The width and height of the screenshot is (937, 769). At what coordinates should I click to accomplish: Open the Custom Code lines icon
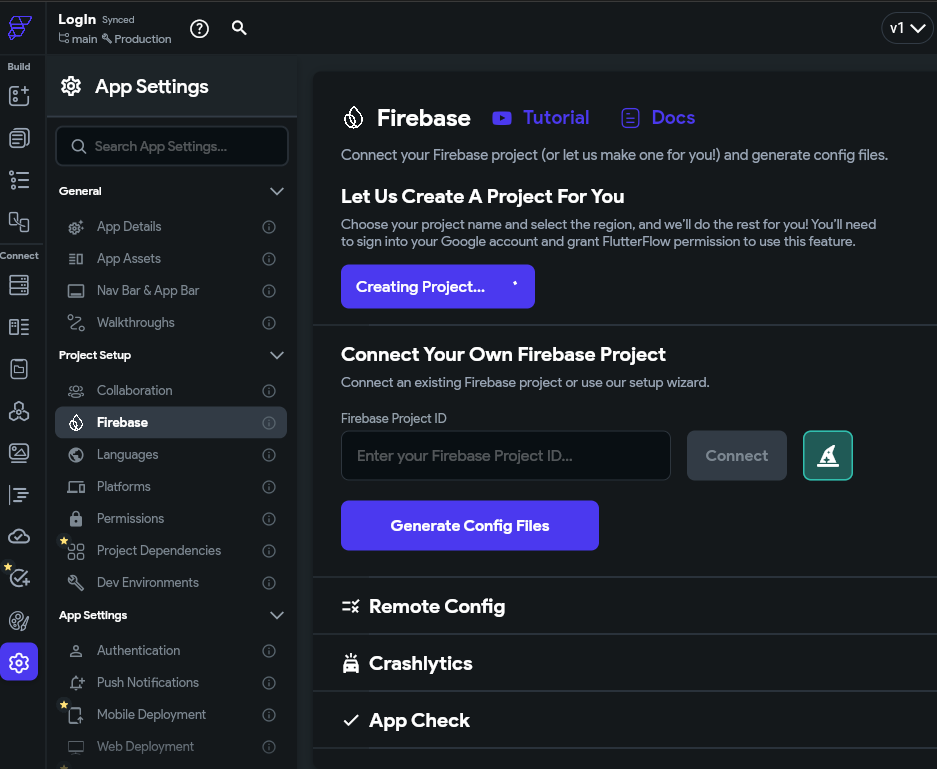[19, 495]
